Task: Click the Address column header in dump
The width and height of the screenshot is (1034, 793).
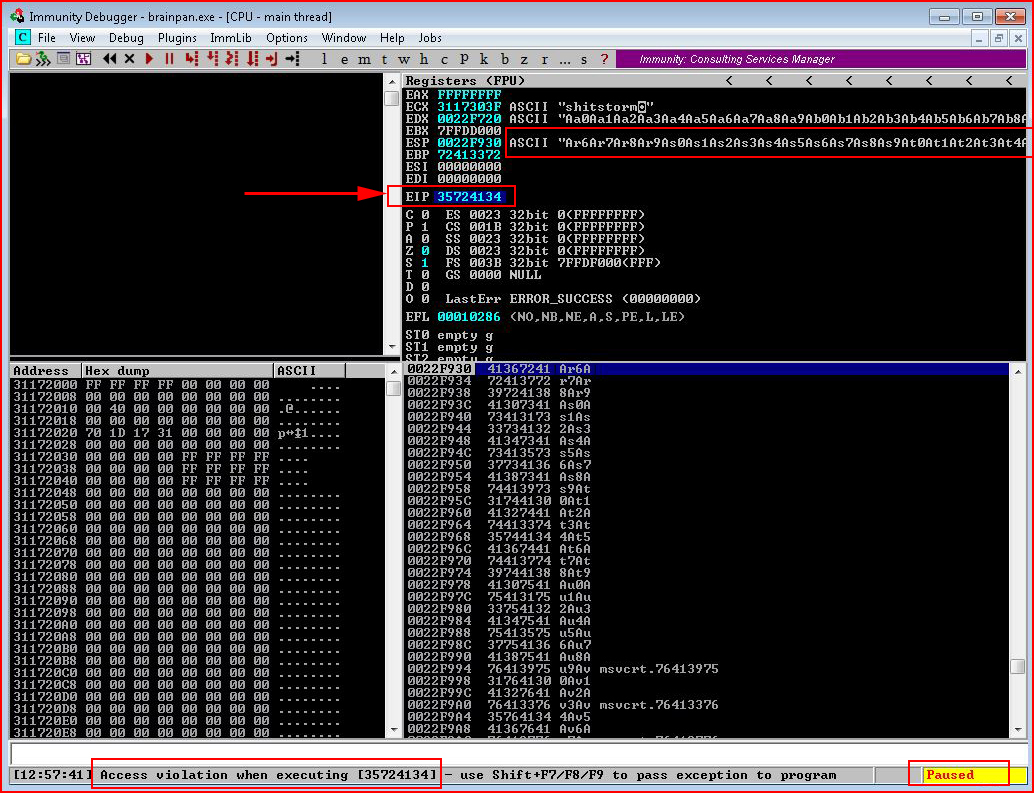Action: pyautogui.click(x=46, y=370)
